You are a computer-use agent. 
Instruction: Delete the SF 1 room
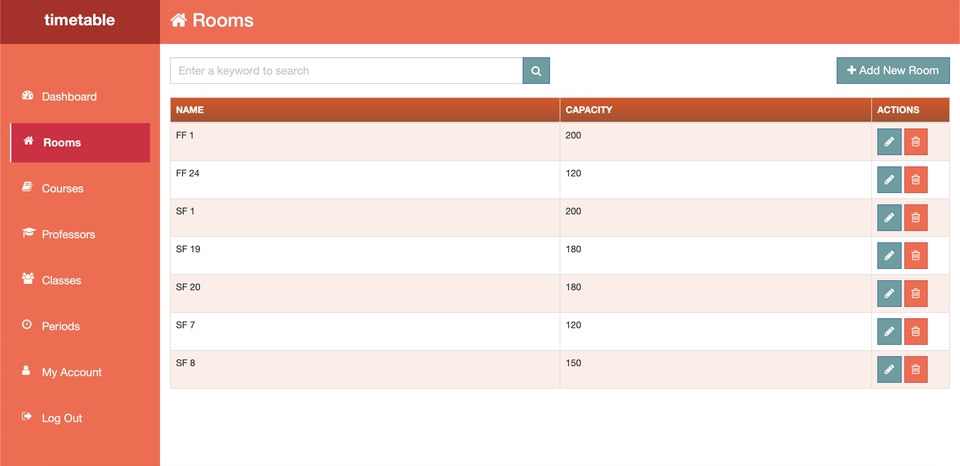pos(915,217)
